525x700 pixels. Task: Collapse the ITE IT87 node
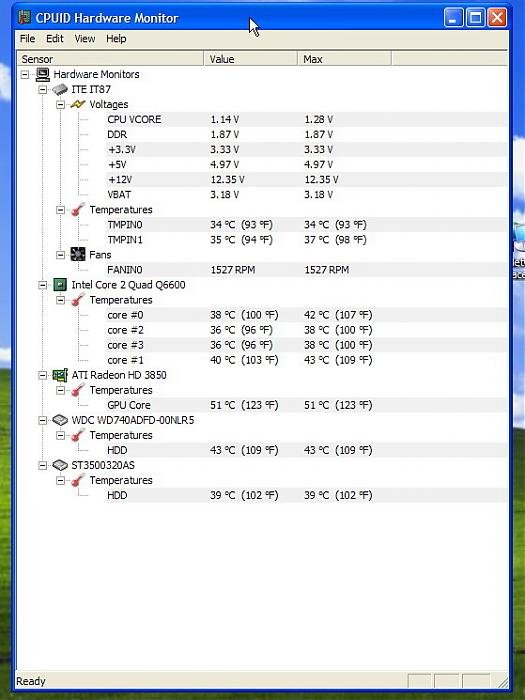point(43,90)
